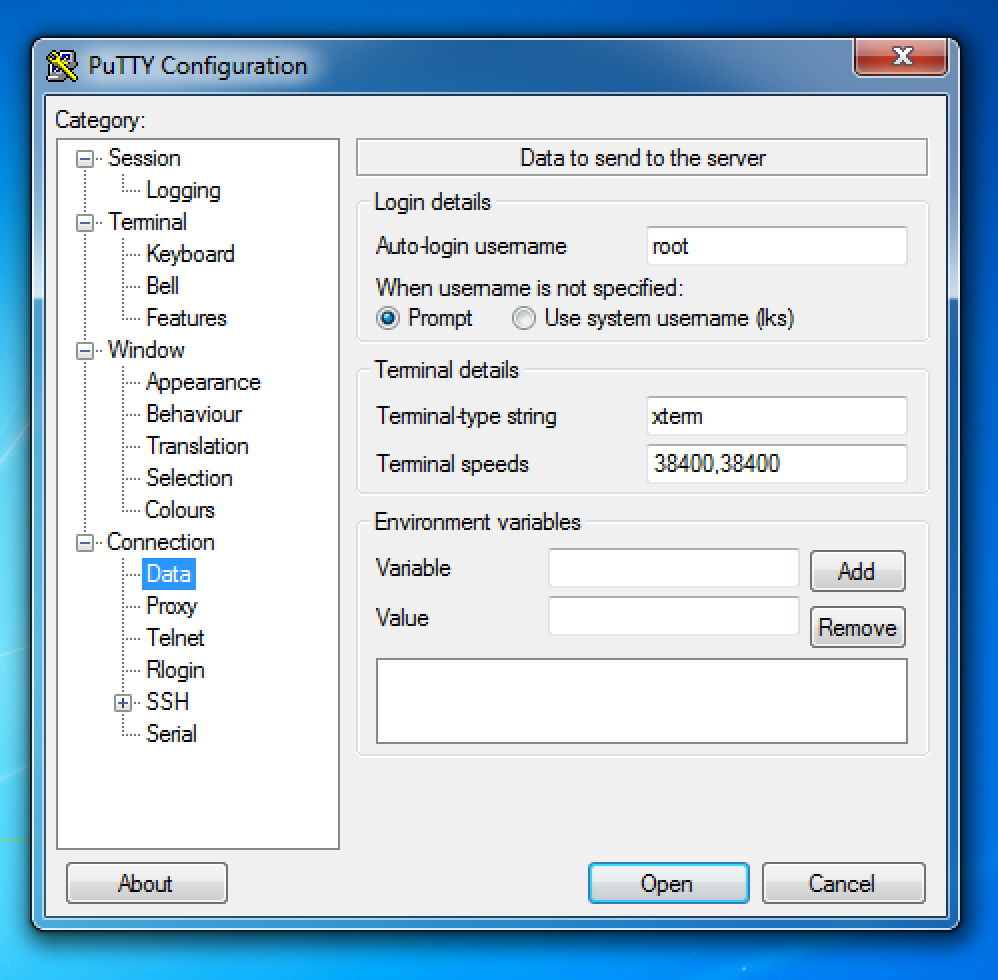
Task: Open the About dialog
Action: pos(146,883)
